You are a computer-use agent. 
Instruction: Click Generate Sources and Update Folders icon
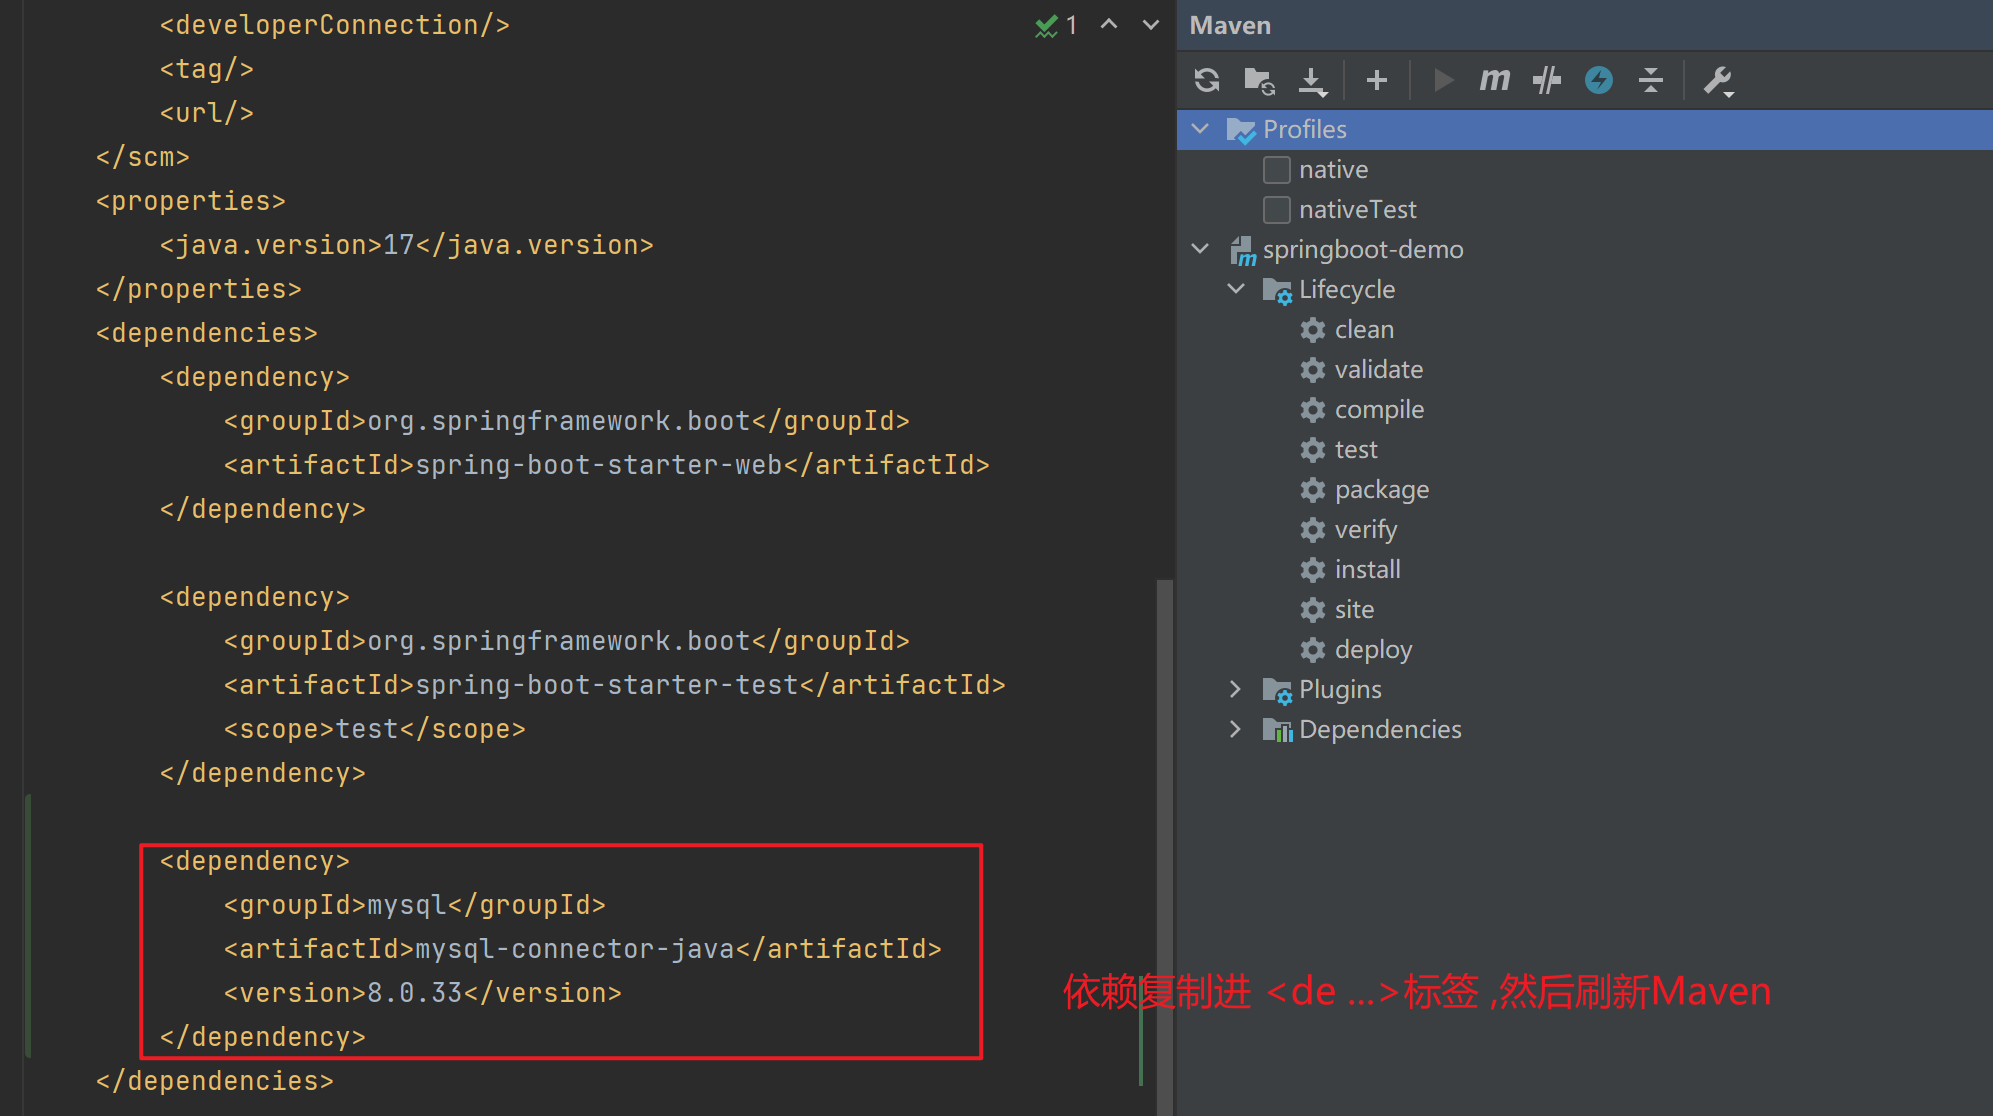point(1259,80)
